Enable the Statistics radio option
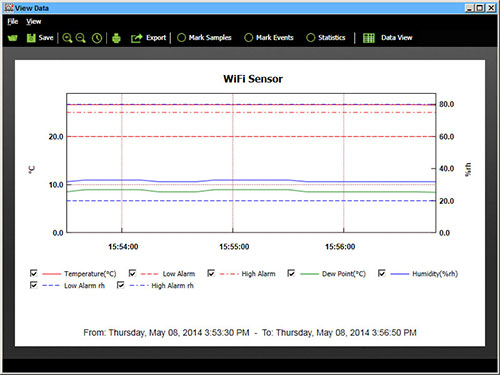The height and width of the screenshot is (375, 500). (x=311, y=38)
